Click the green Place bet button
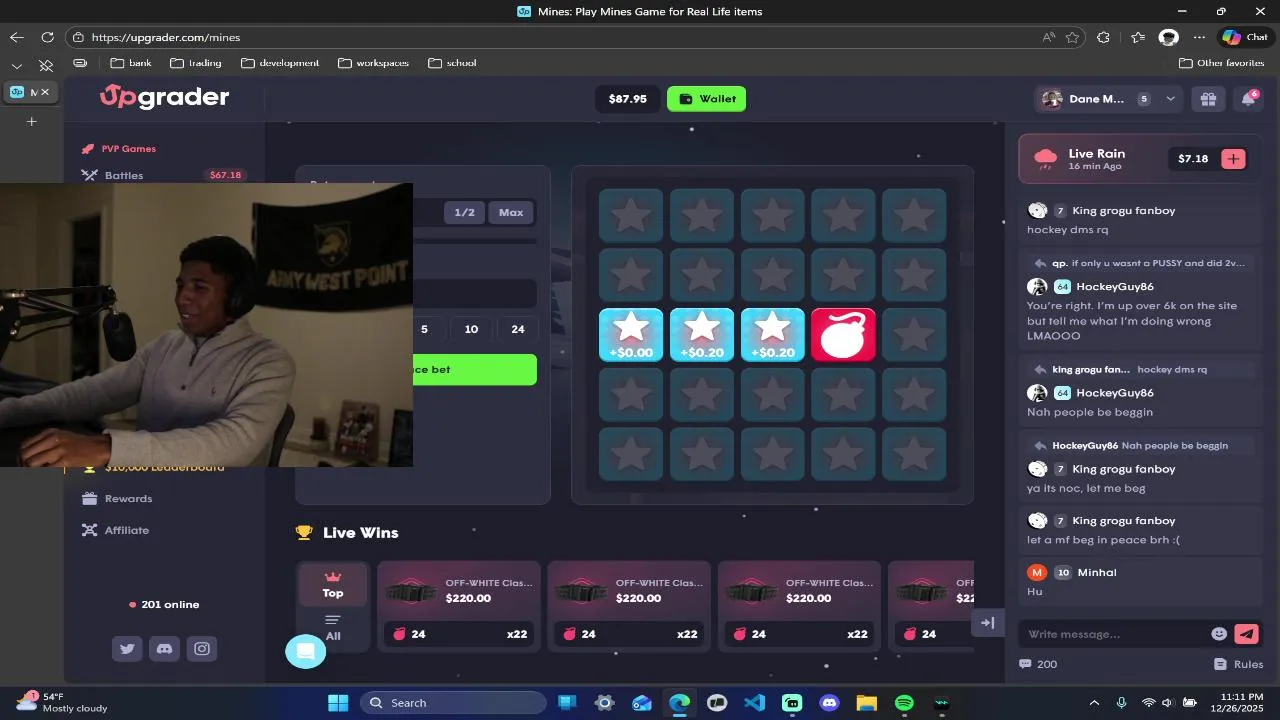Viewport: 1280px width, 720px height. 475,370
